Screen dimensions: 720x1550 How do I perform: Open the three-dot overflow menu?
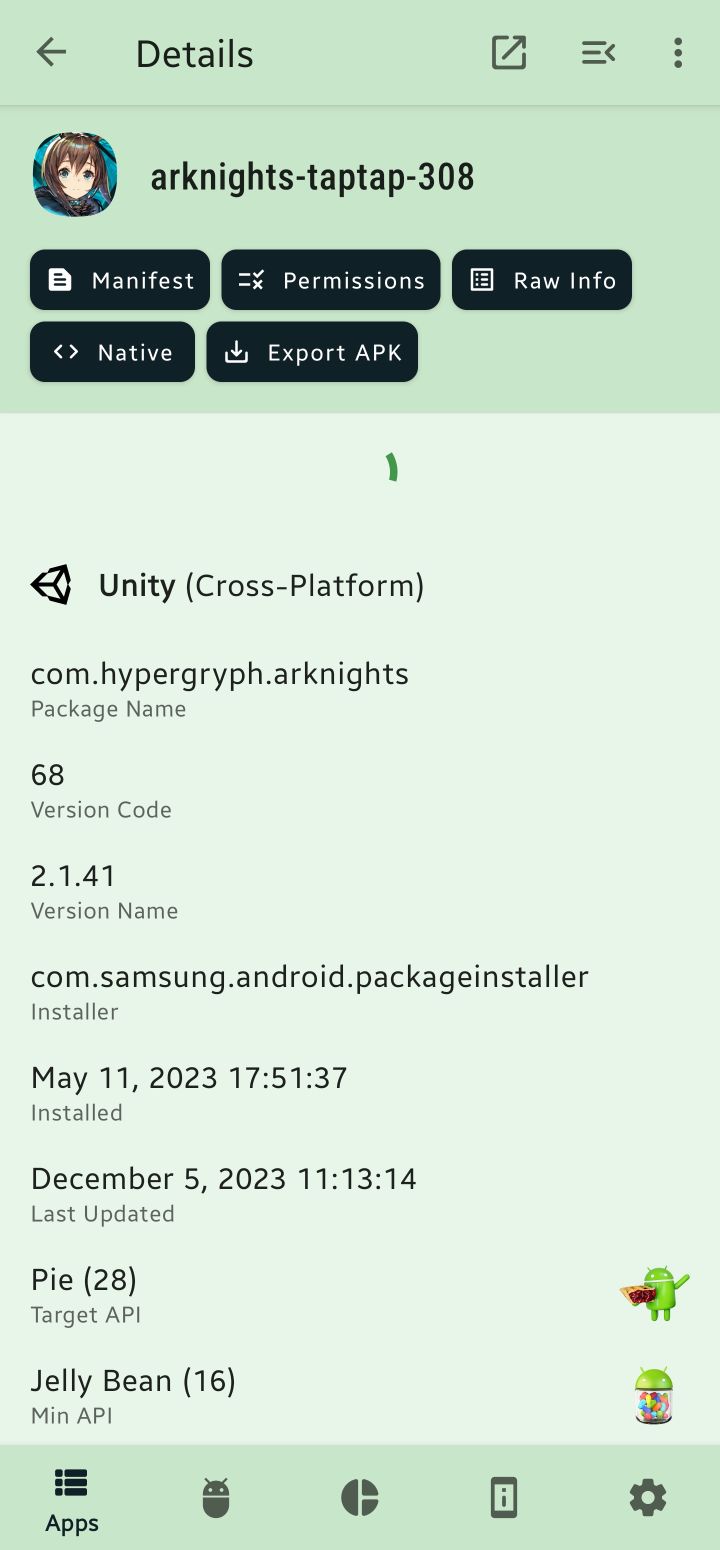coord(678,53)
